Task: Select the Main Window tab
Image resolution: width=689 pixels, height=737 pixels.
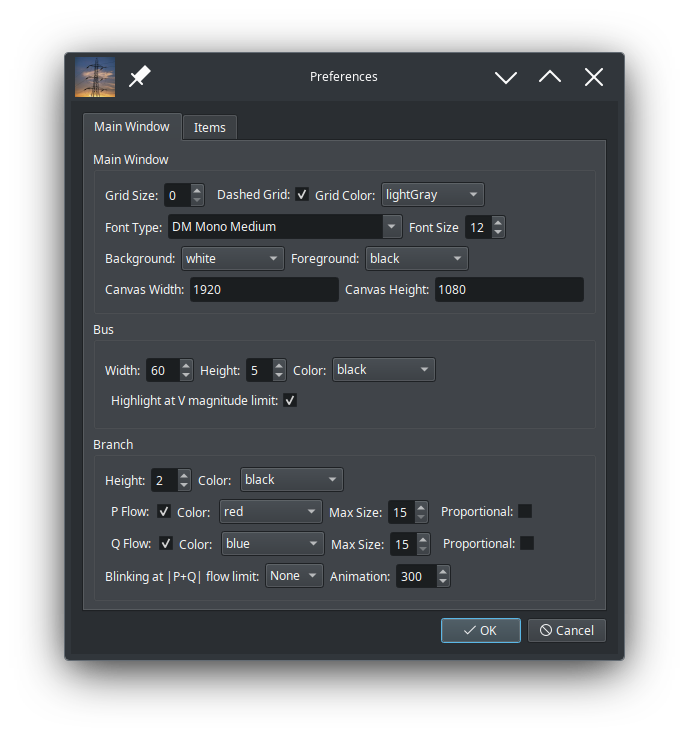Action: [x=132, y=126]
